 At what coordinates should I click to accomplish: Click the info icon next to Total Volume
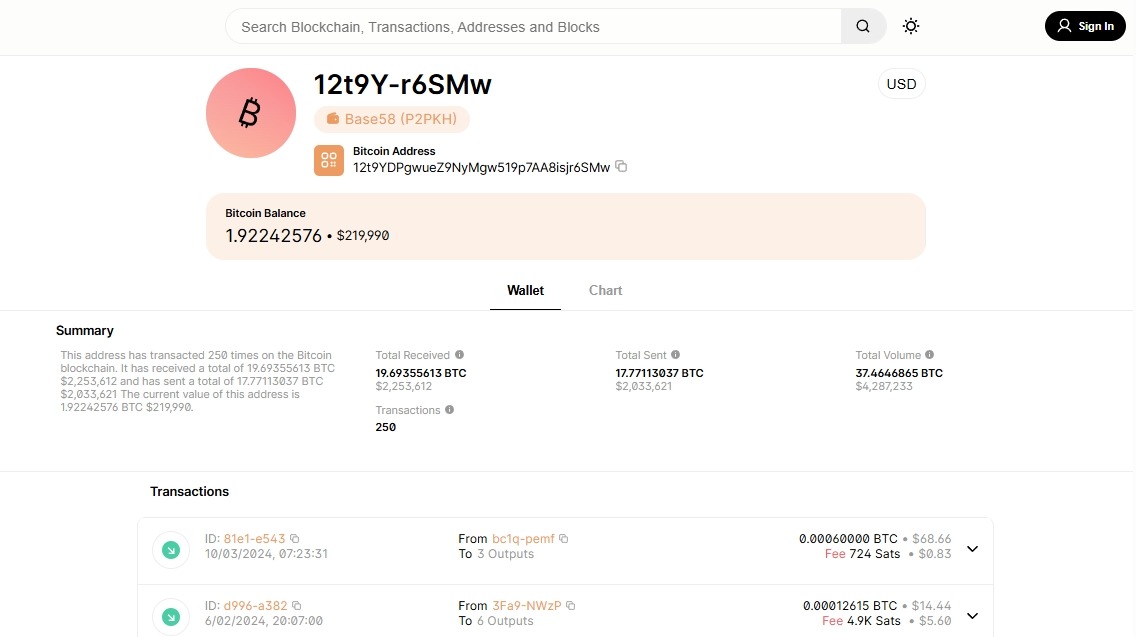[x=929, y=354]
